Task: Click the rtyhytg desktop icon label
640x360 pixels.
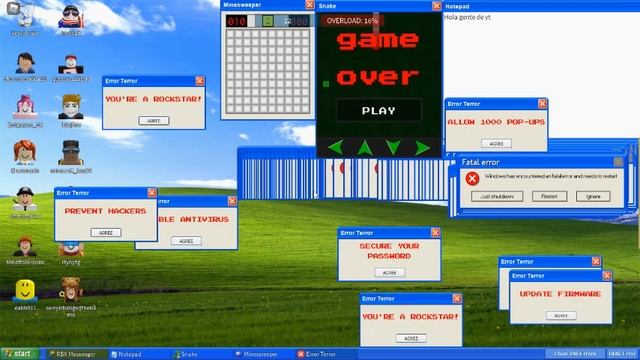Action: tap(71, 262)
